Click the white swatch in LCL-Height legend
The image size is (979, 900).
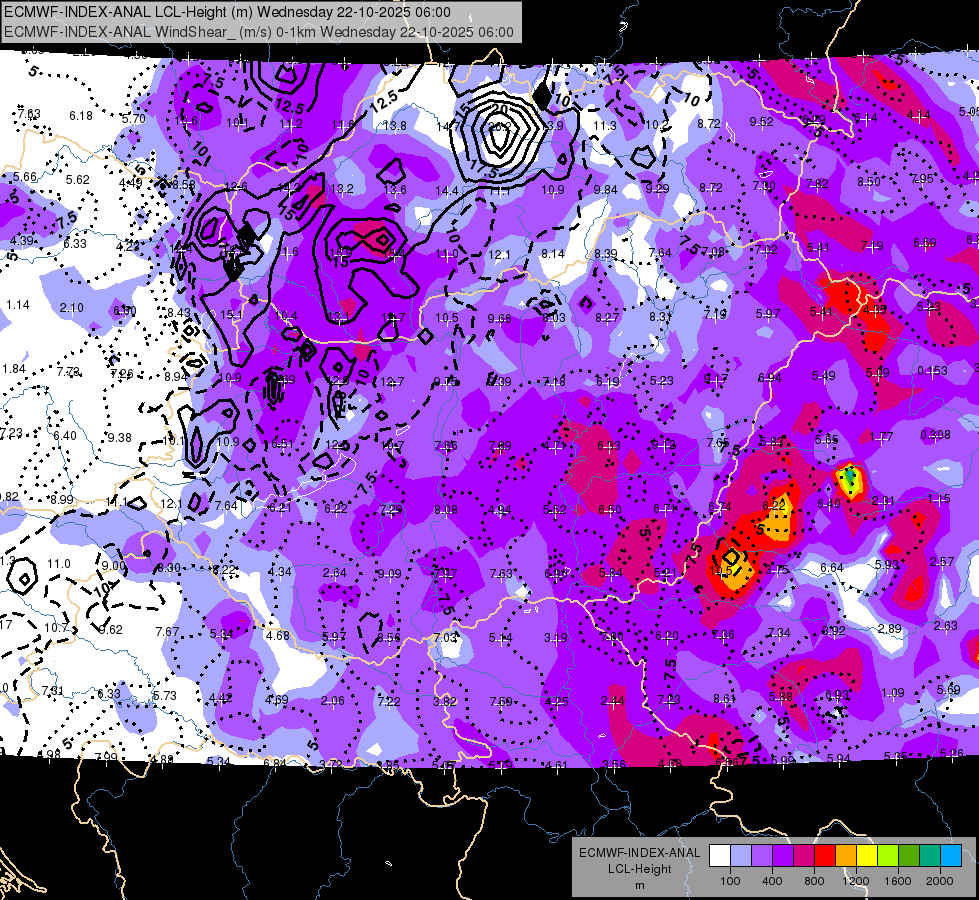[x=720, y=856]
